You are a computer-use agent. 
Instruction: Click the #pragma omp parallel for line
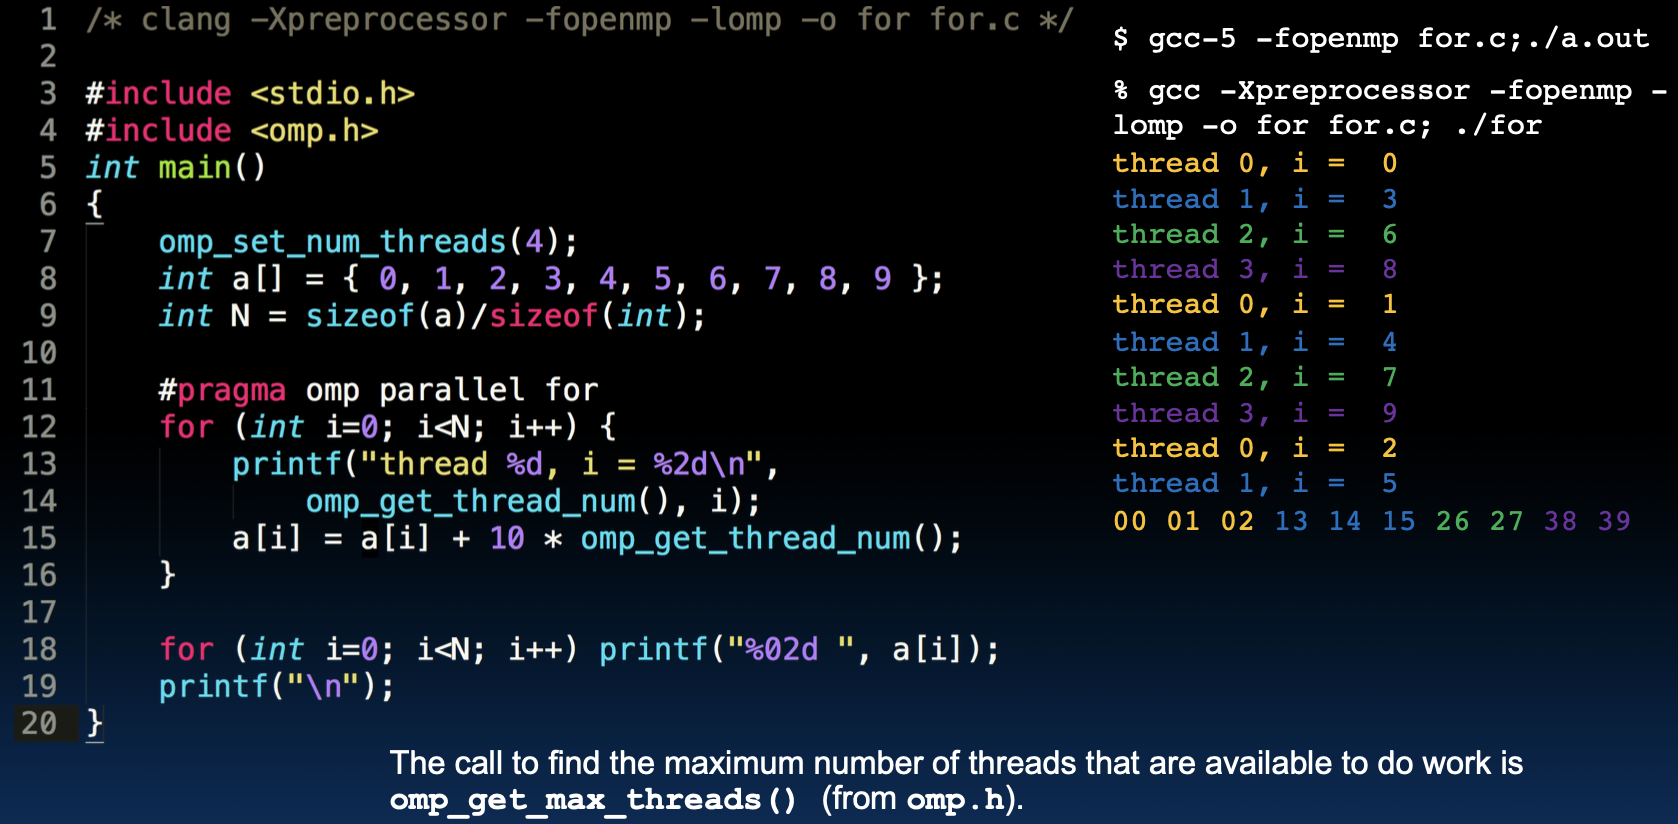click(x=378, y=390)
